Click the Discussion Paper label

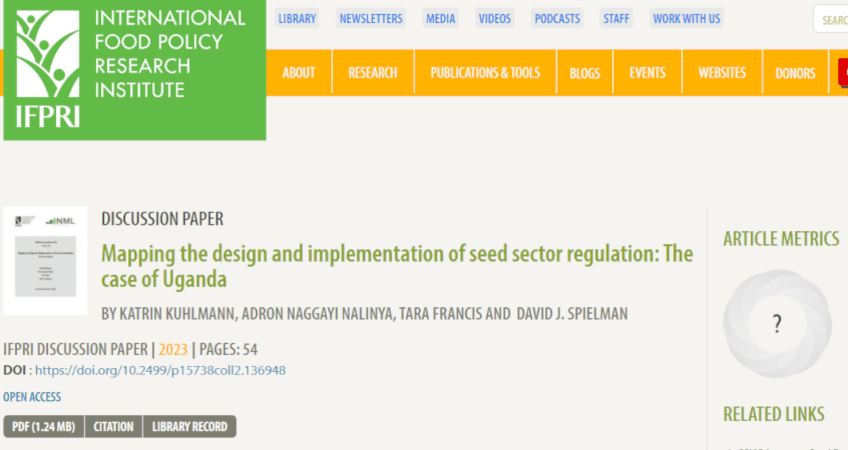tap(162, 219)
